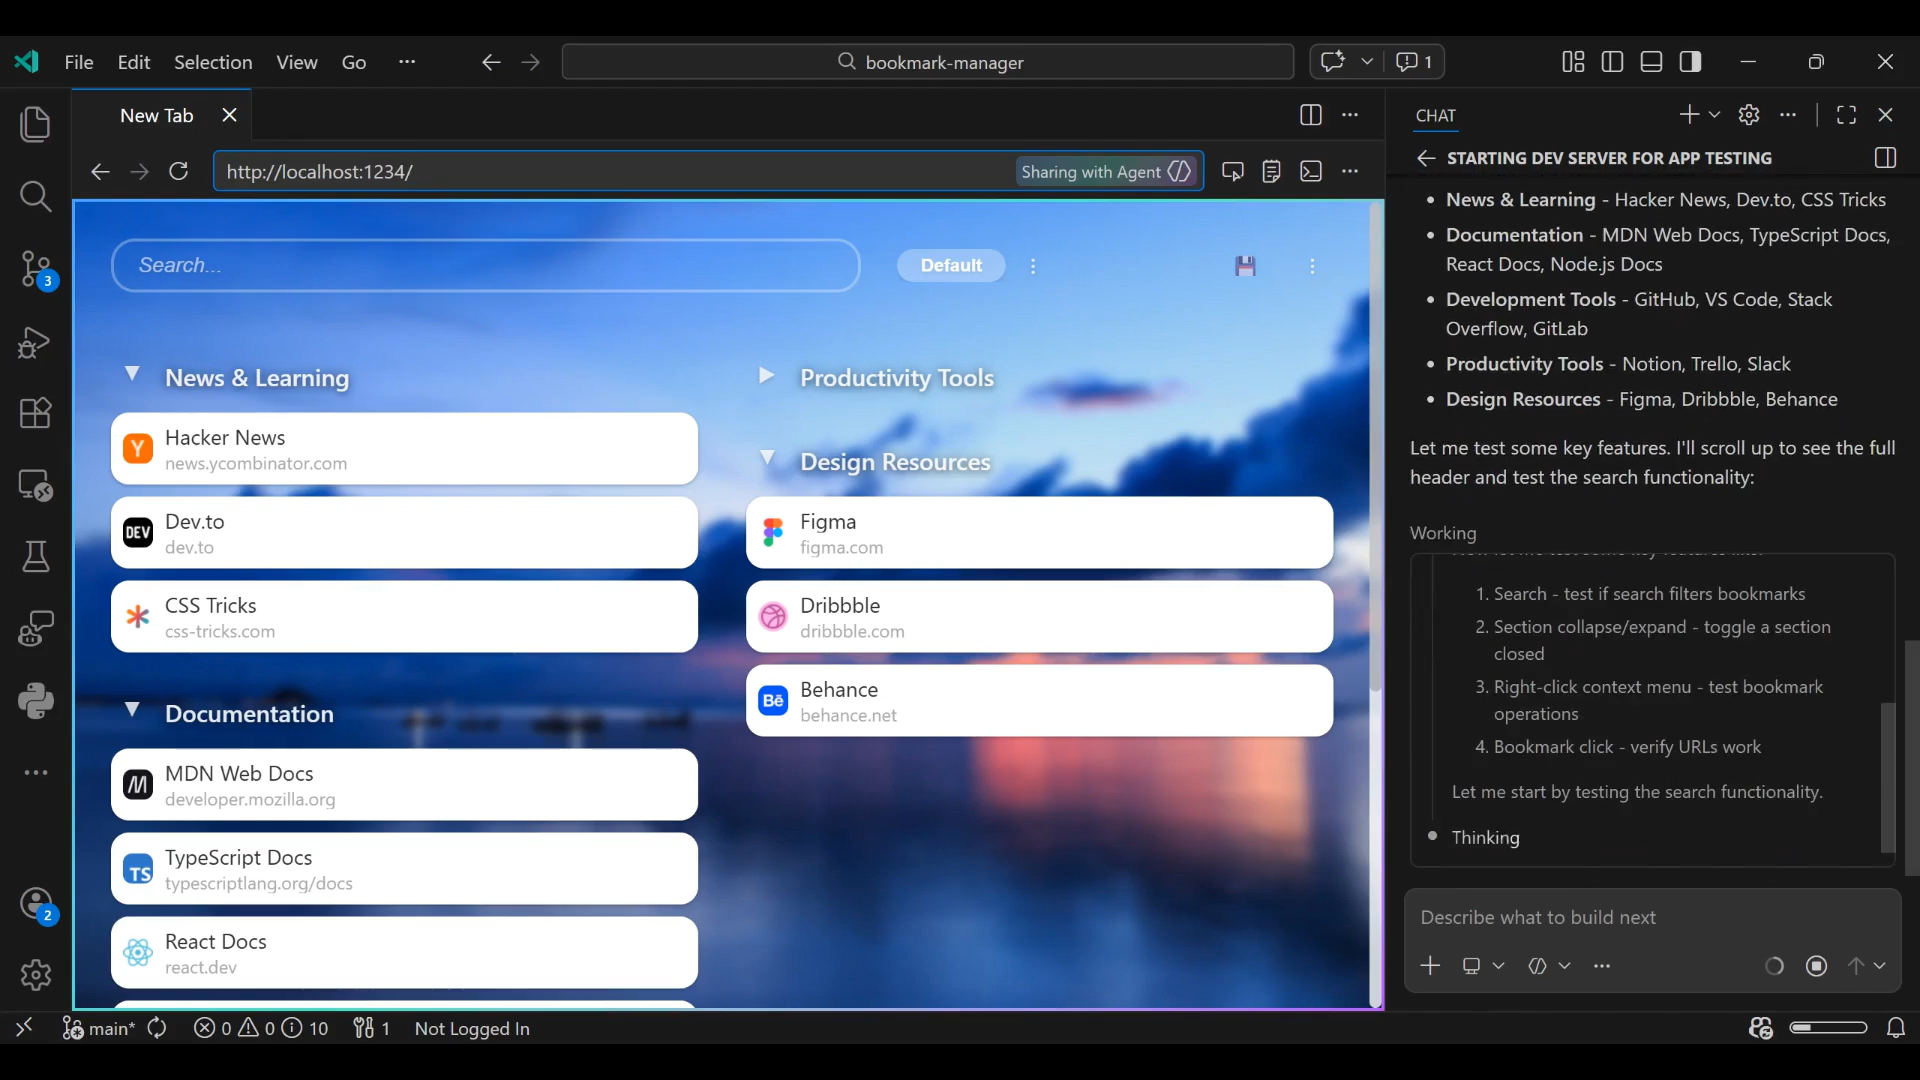
Task: Open Run and Debug view
Action: [x=35, y=342]
